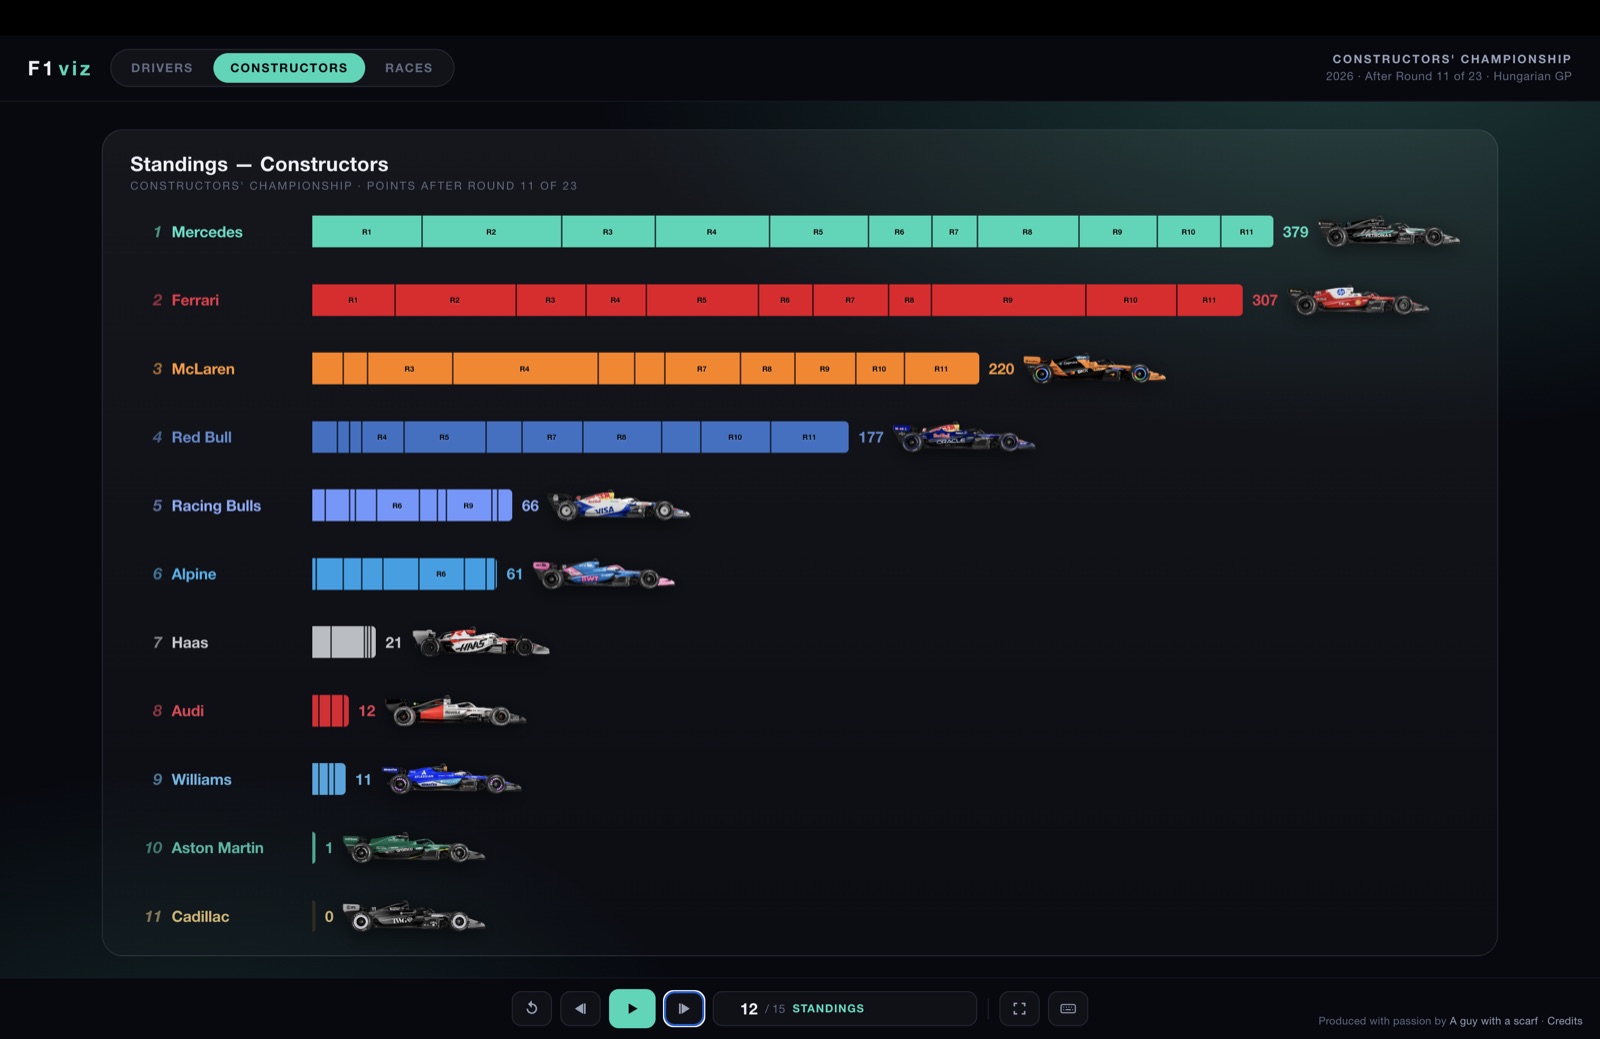Image resolution: width=1600 pixels, height=1039 pixels.
Task: Click Red Bull points total 177
Action: 871,437
